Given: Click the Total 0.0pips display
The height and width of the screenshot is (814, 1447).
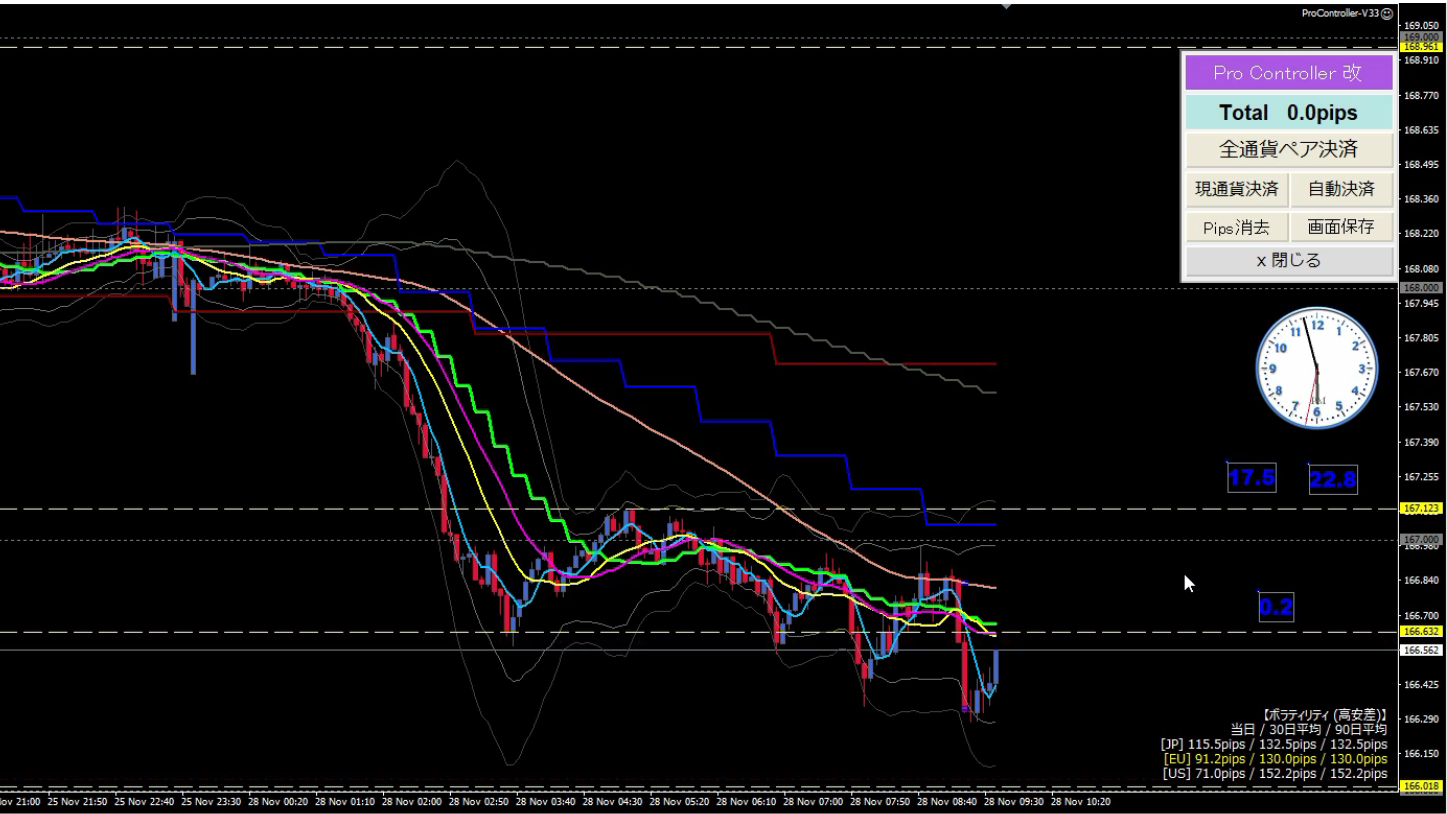Looking at the screenshot, I should (x=1288, y=113).
